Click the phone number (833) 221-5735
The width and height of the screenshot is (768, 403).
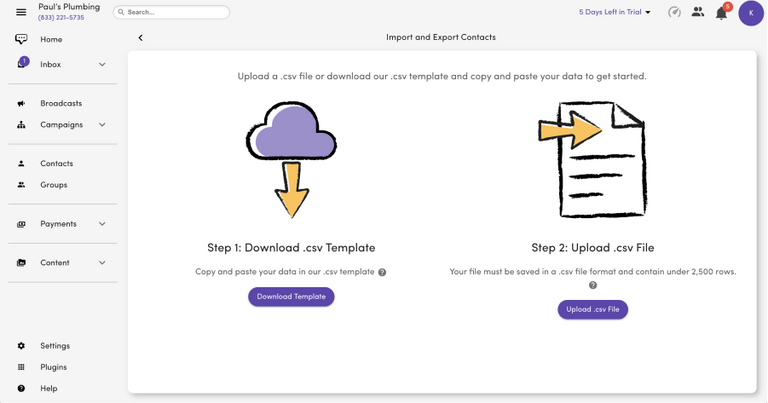[x=61, y=18]
